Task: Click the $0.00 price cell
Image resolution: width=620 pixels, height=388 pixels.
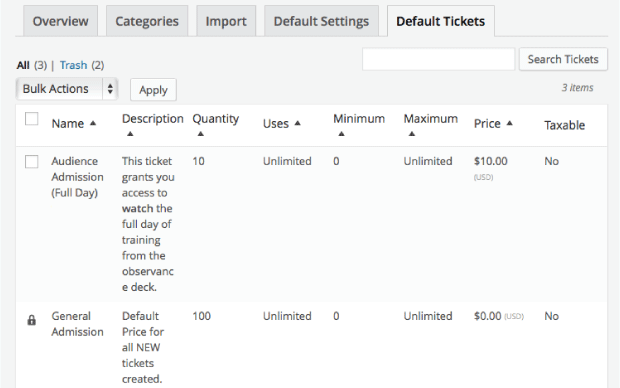Action: pos(488,316)
